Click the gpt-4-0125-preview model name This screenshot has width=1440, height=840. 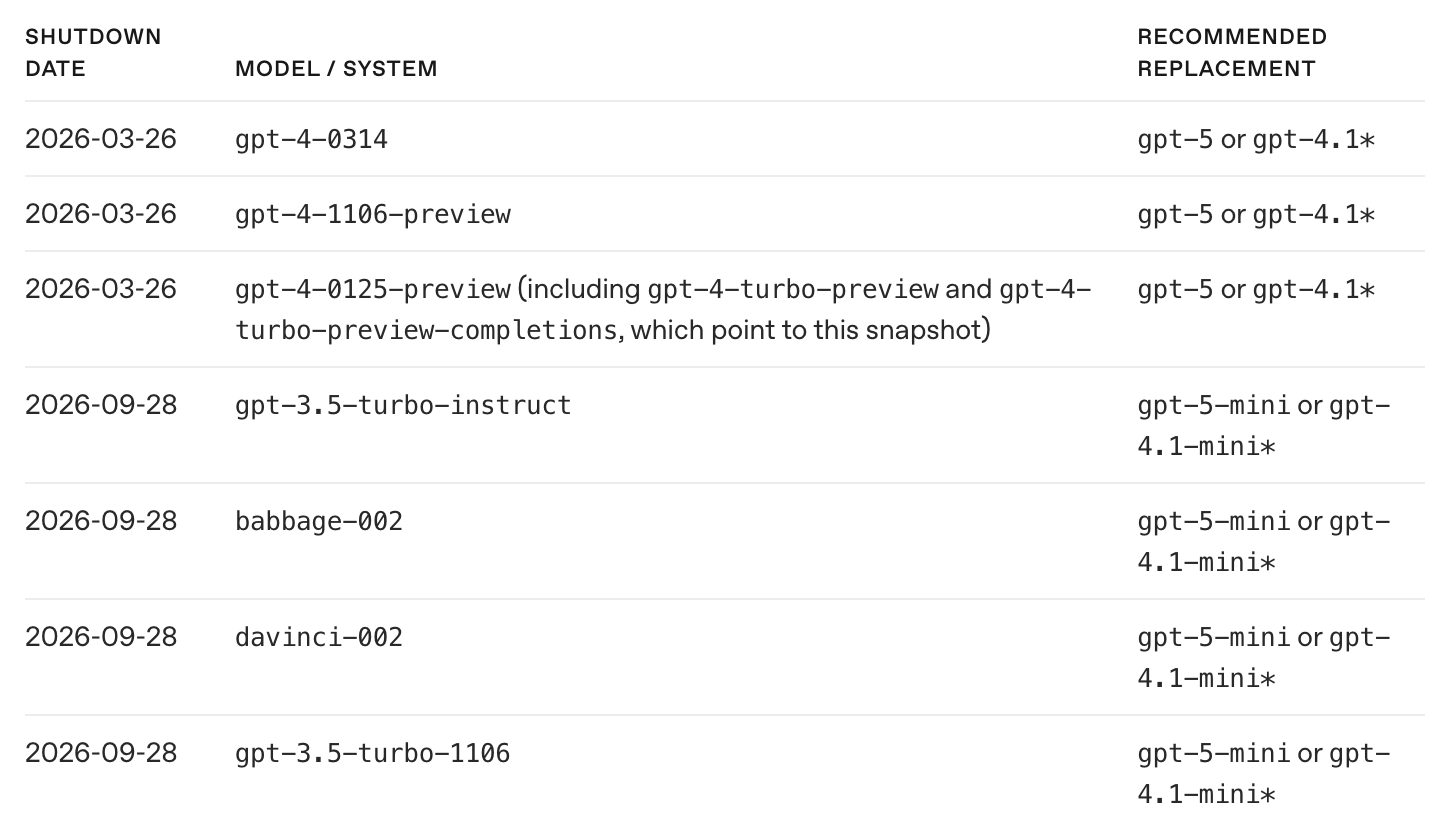[x=373, y=289]
